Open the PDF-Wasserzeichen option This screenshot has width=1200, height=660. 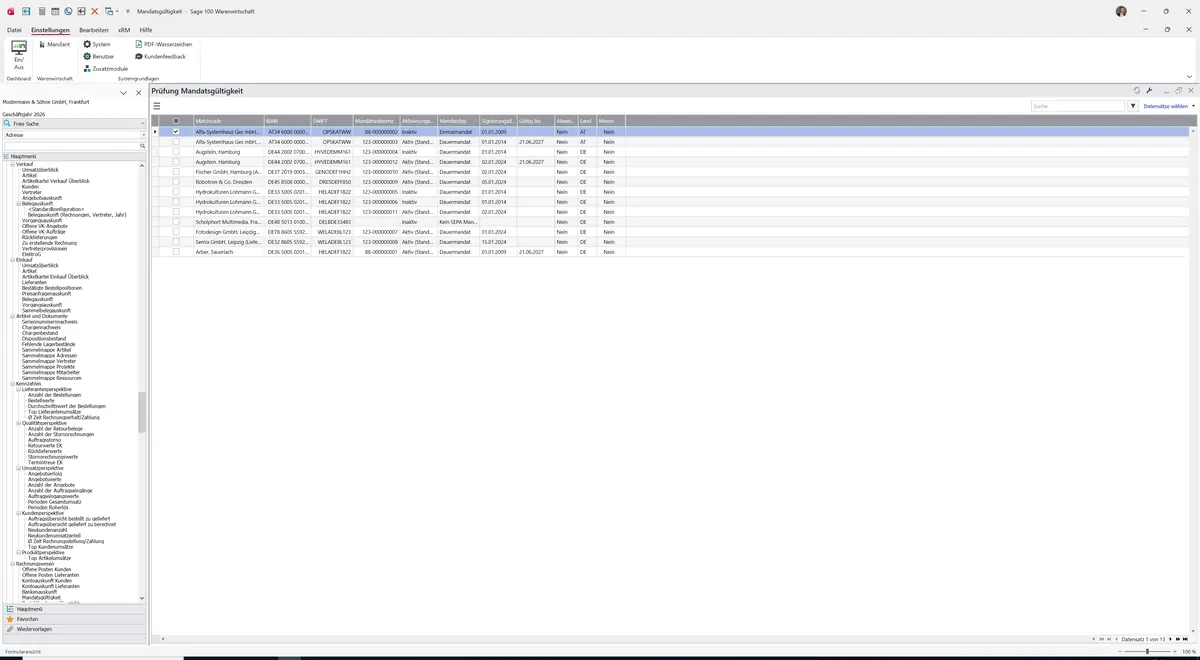163,44
